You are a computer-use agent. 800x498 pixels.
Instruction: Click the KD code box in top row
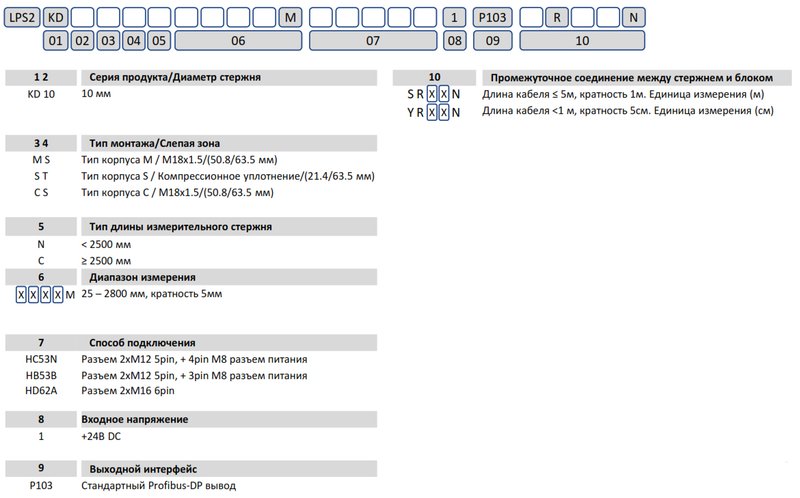coord(56,18)
